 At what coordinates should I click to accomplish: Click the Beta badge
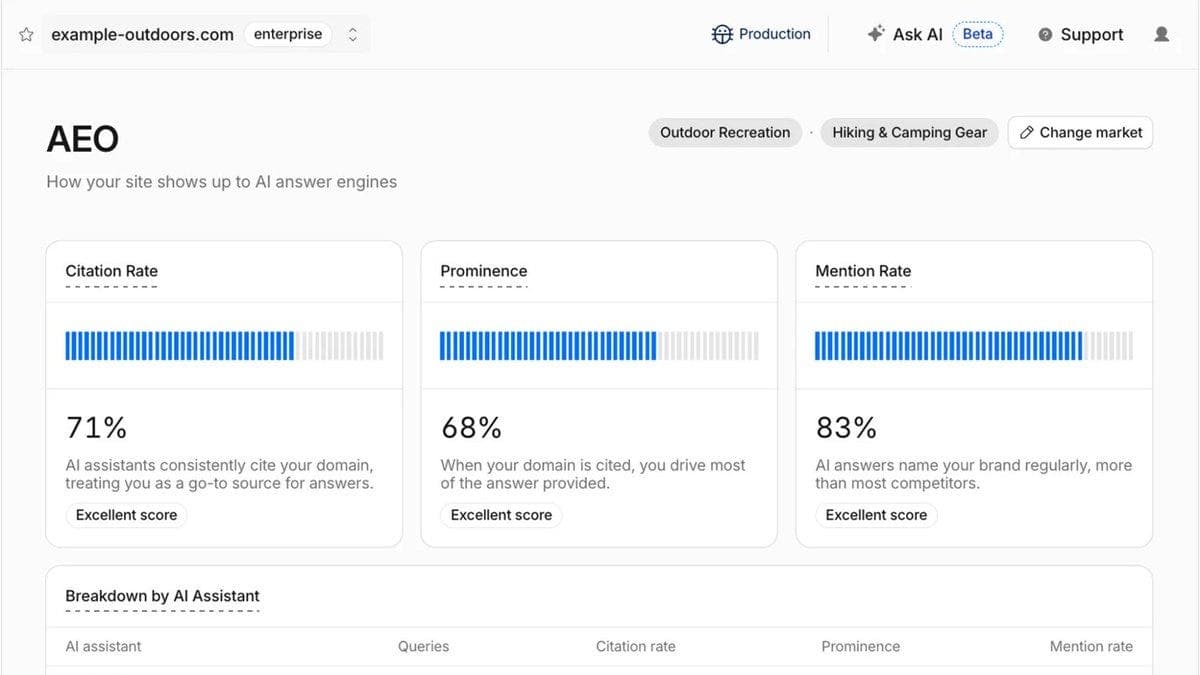(x=977, y=34)
